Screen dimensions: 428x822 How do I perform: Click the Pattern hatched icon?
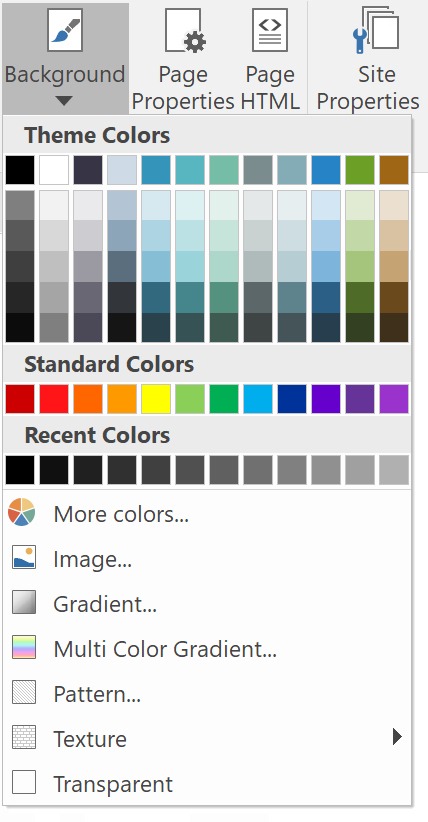coord(24,692)
